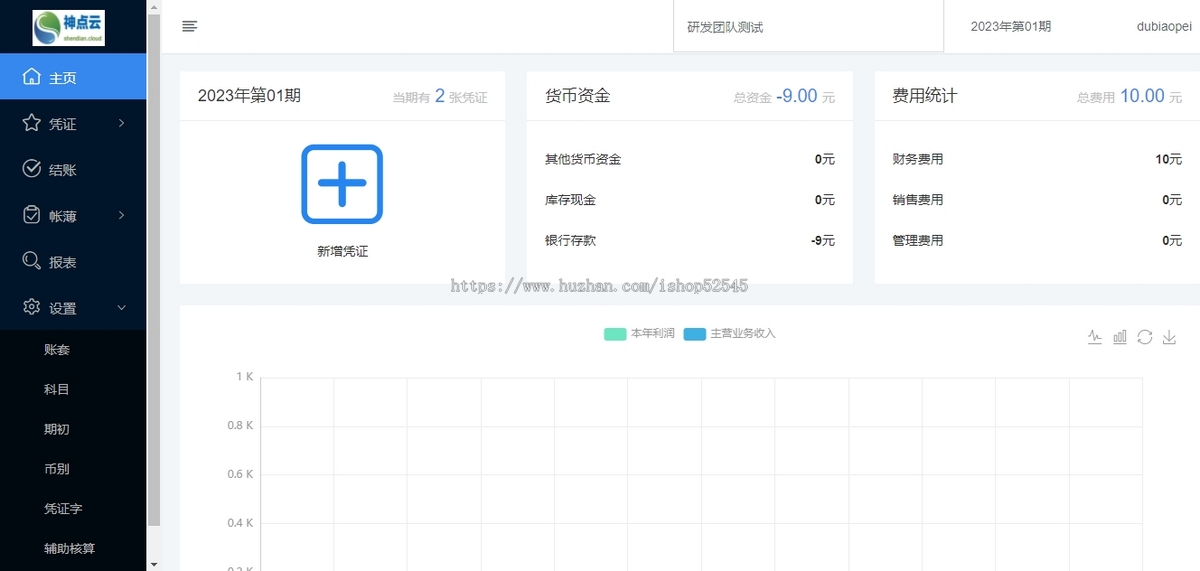Open the 科目 settings submenu

pos(73,389)
